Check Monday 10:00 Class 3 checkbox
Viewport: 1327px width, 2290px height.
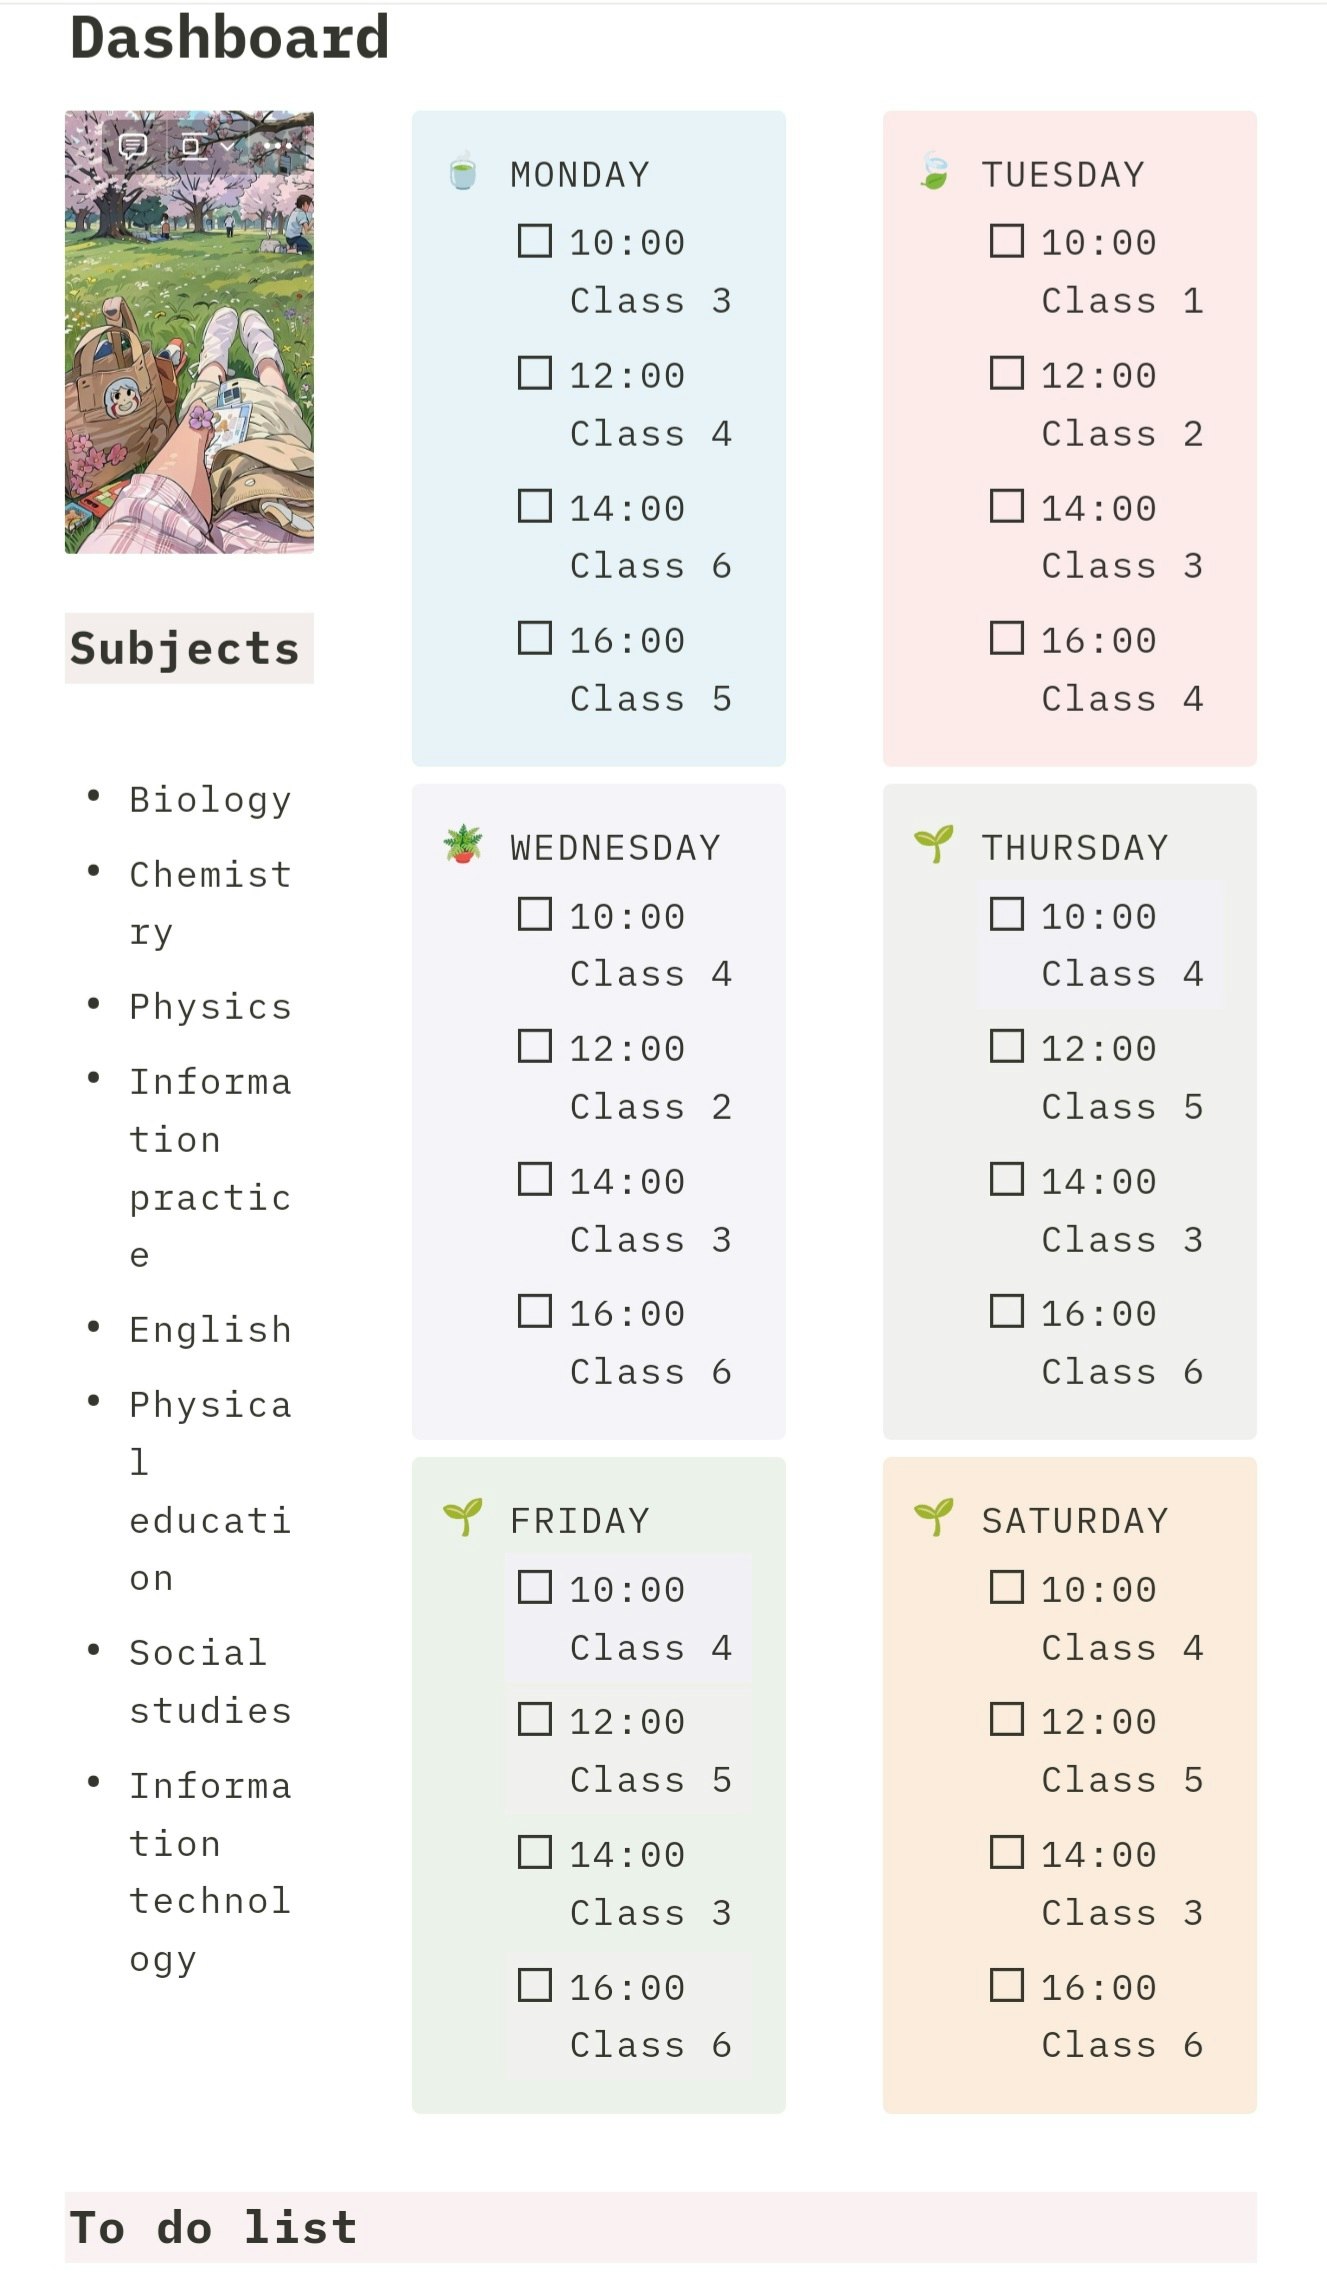tap(535, 241)
